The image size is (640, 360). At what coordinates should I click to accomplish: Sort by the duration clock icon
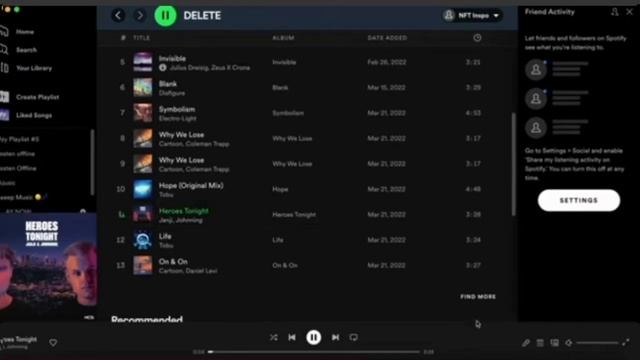point(477,38)
